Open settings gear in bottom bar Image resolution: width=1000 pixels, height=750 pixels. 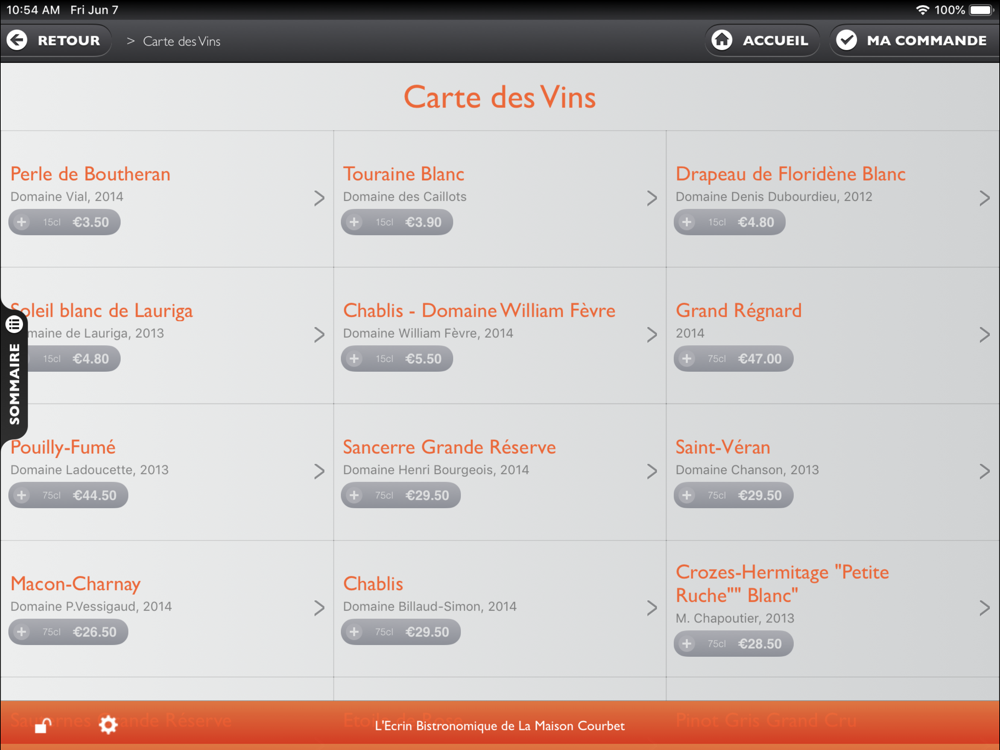108,725
